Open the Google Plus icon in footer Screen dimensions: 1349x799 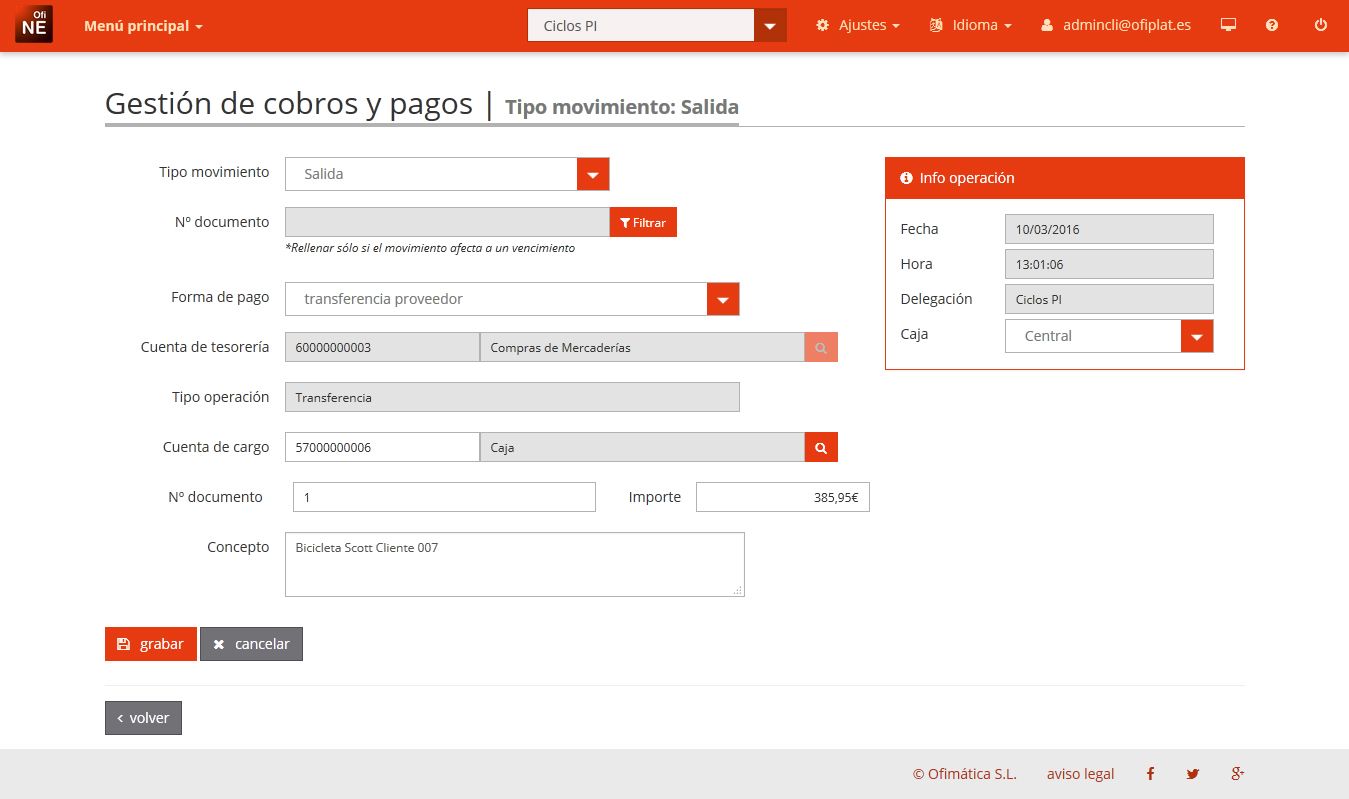pos(1237,774)
